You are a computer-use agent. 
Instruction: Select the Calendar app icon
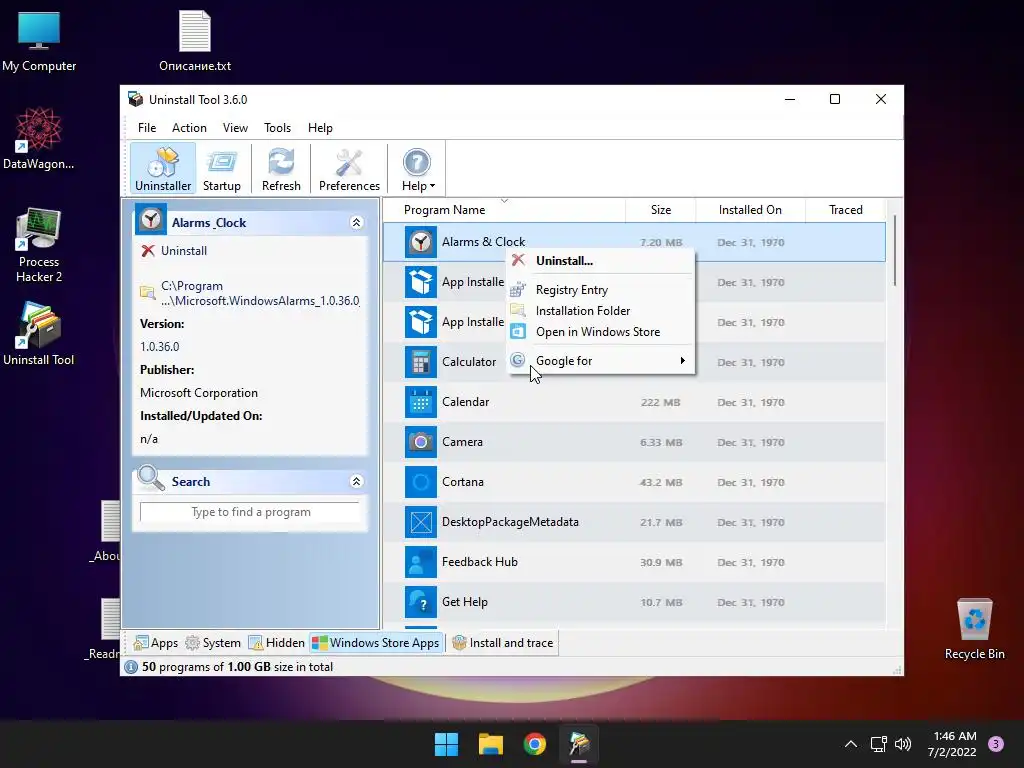(x=421, y=402)
